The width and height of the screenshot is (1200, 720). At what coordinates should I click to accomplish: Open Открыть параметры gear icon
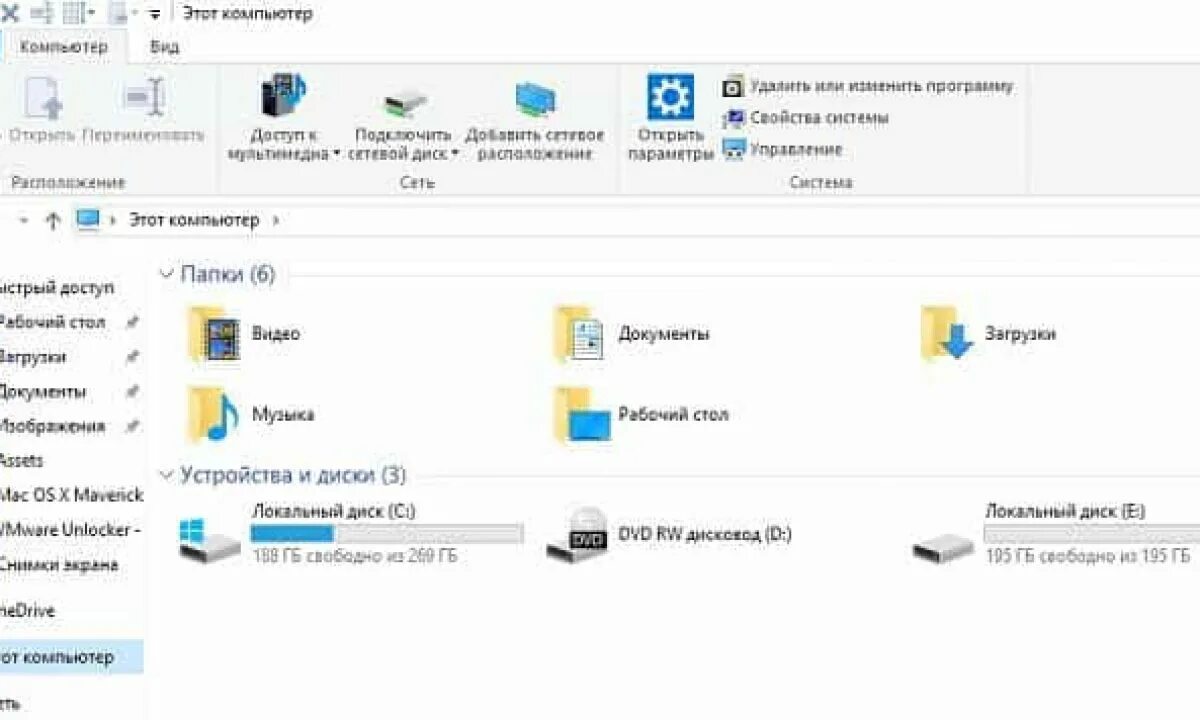tap(670, 97)
